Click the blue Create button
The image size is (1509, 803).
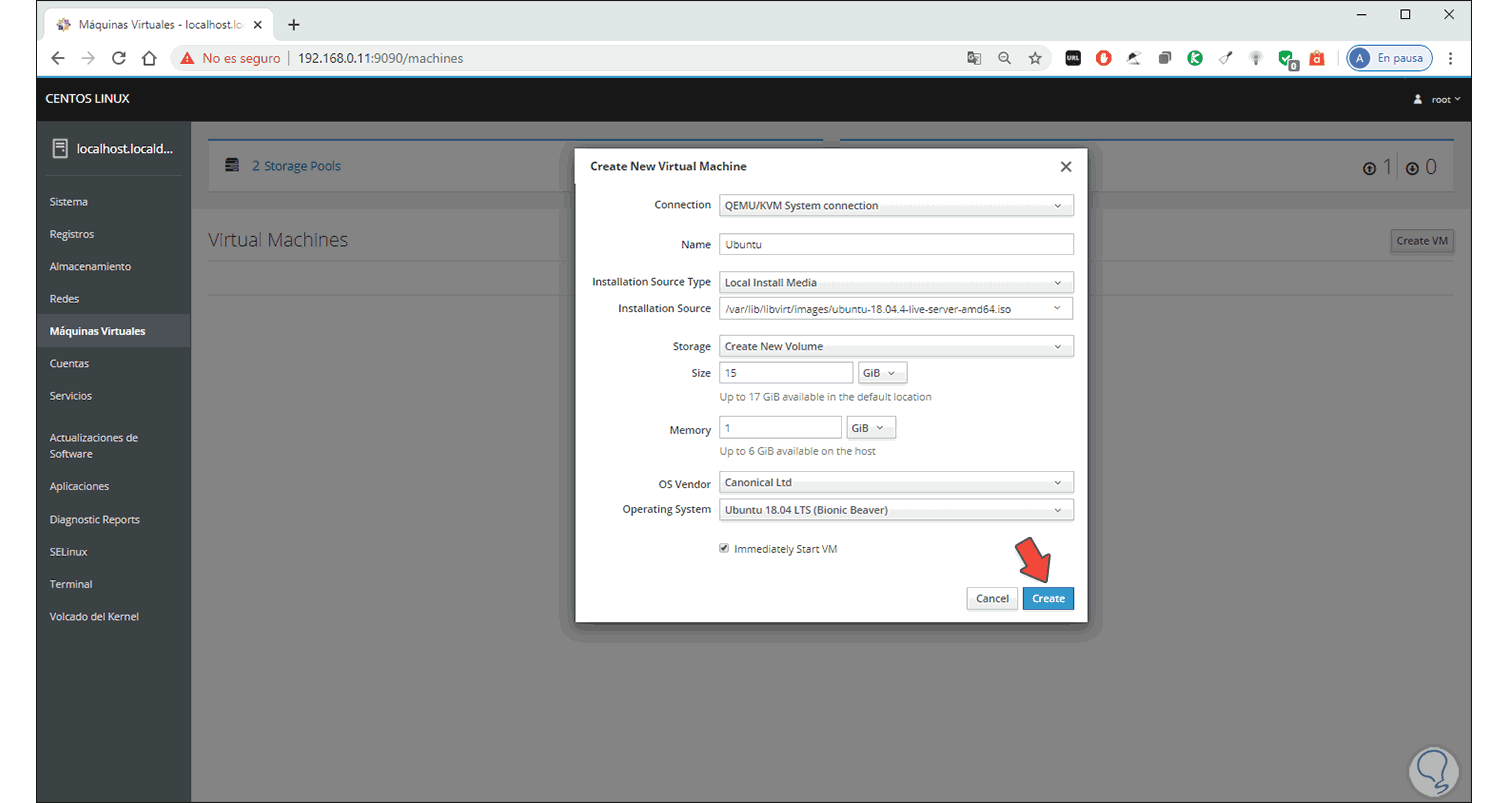[x=1048, y=598]
